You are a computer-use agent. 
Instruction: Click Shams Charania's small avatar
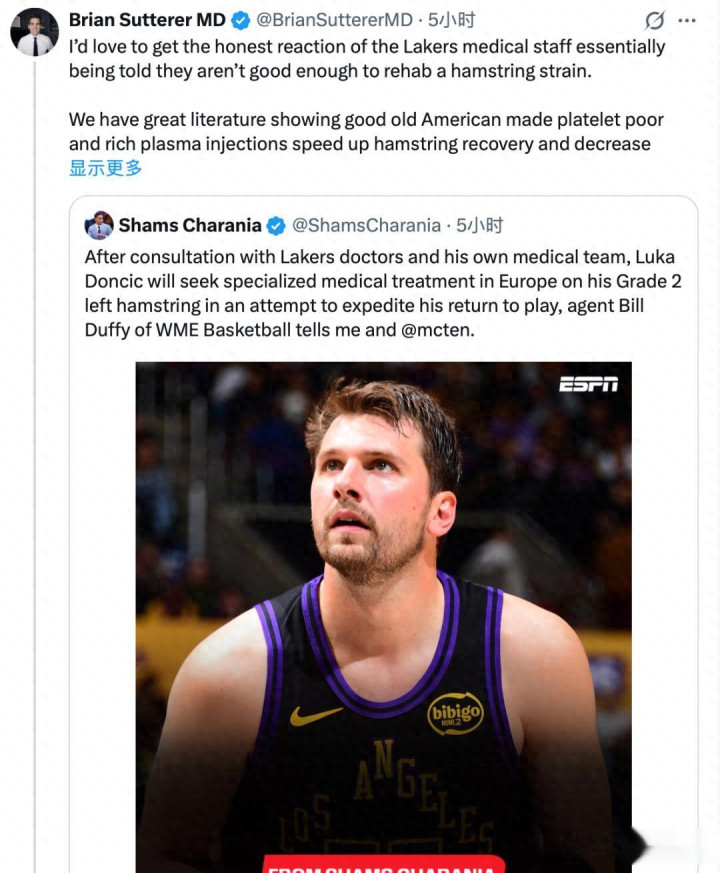[99, 225]
